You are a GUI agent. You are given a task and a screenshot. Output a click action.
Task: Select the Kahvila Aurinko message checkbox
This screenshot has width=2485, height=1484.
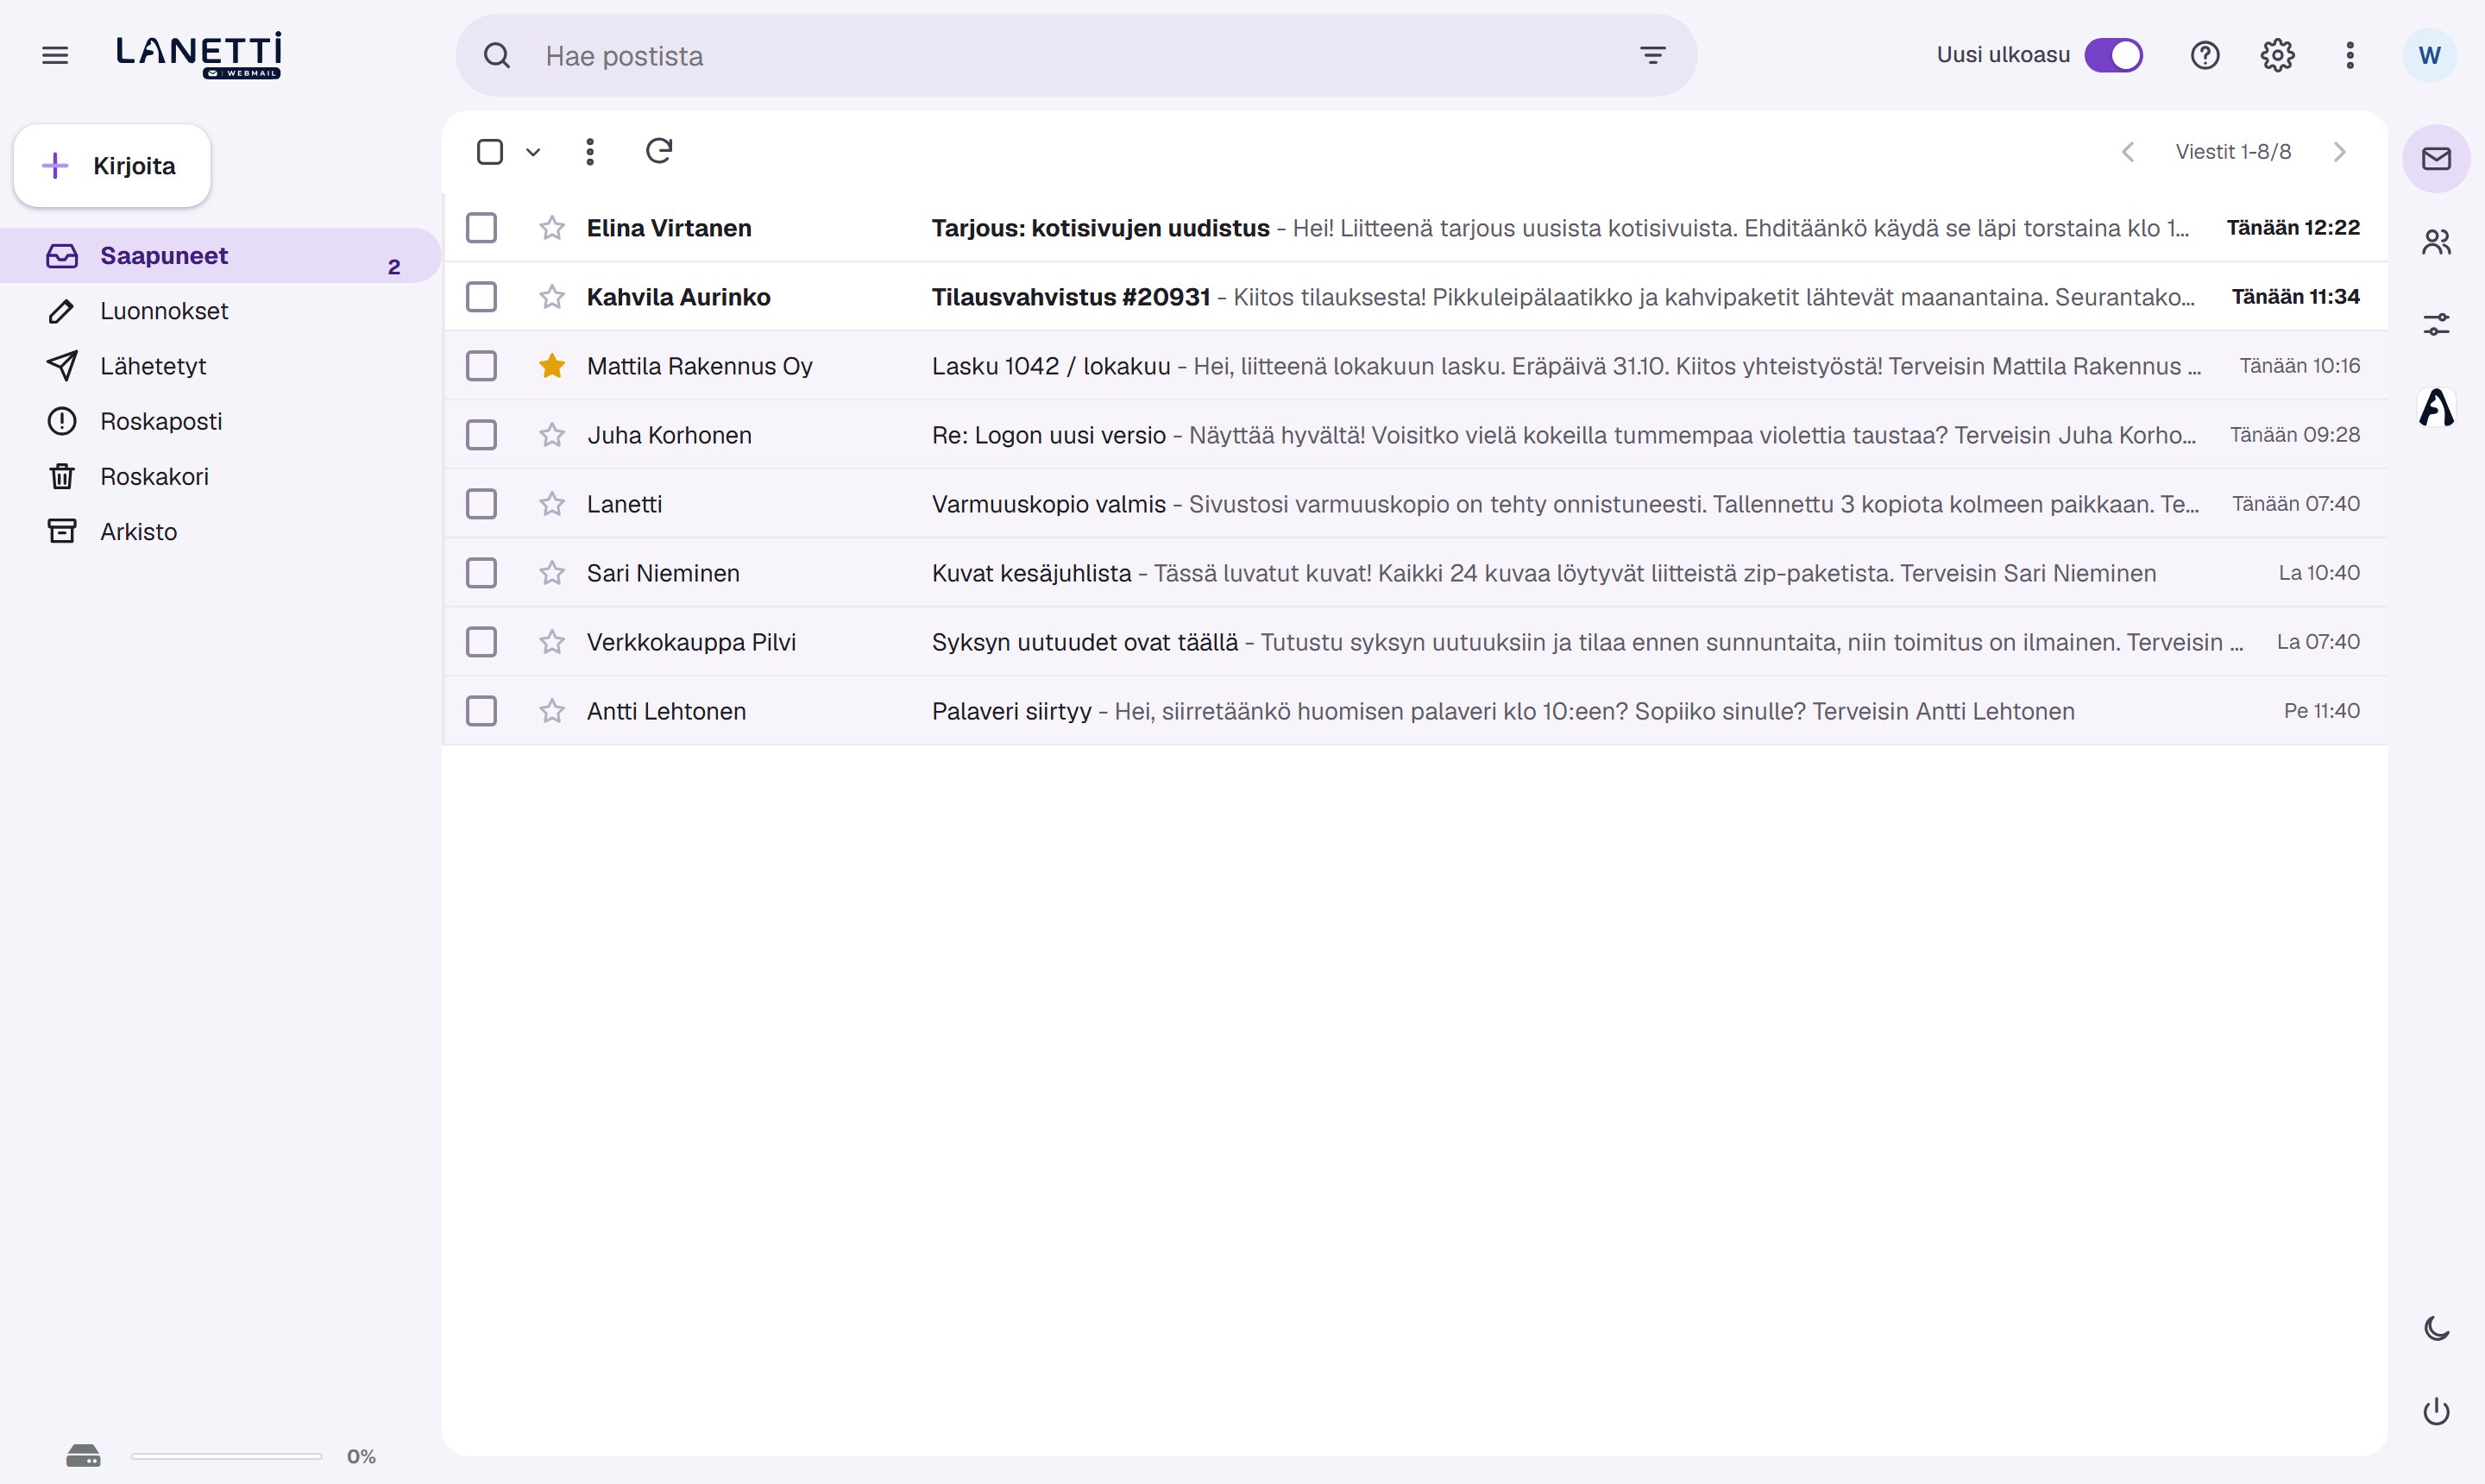point(481,297)
